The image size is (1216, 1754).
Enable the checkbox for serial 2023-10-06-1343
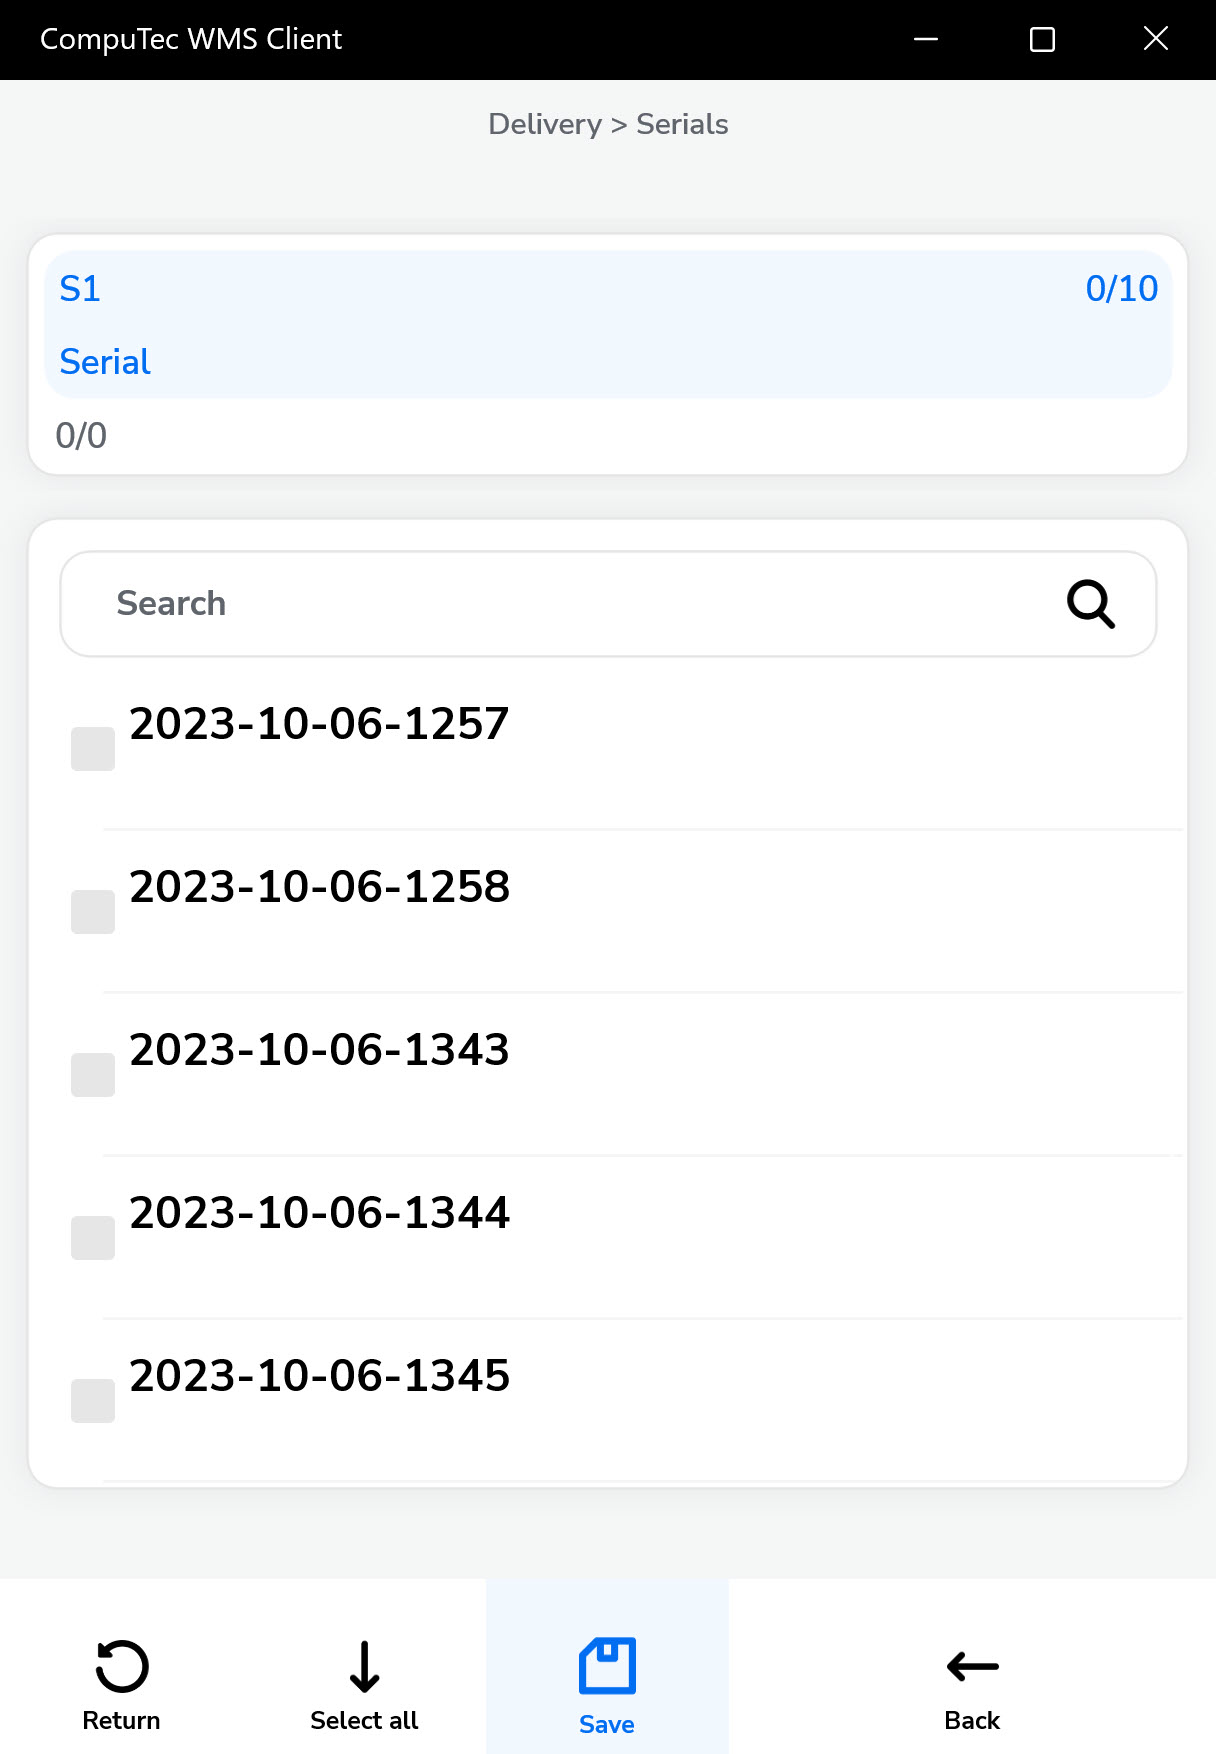click(93, 1075)
